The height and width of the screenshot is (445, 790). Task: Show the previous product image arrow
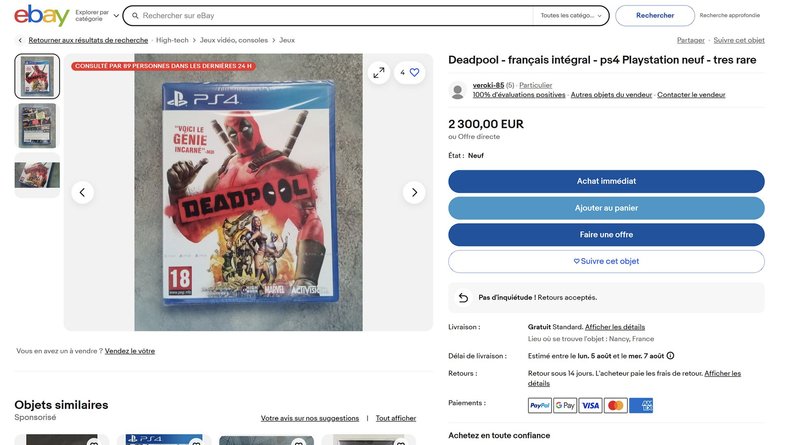click(82, 193)
